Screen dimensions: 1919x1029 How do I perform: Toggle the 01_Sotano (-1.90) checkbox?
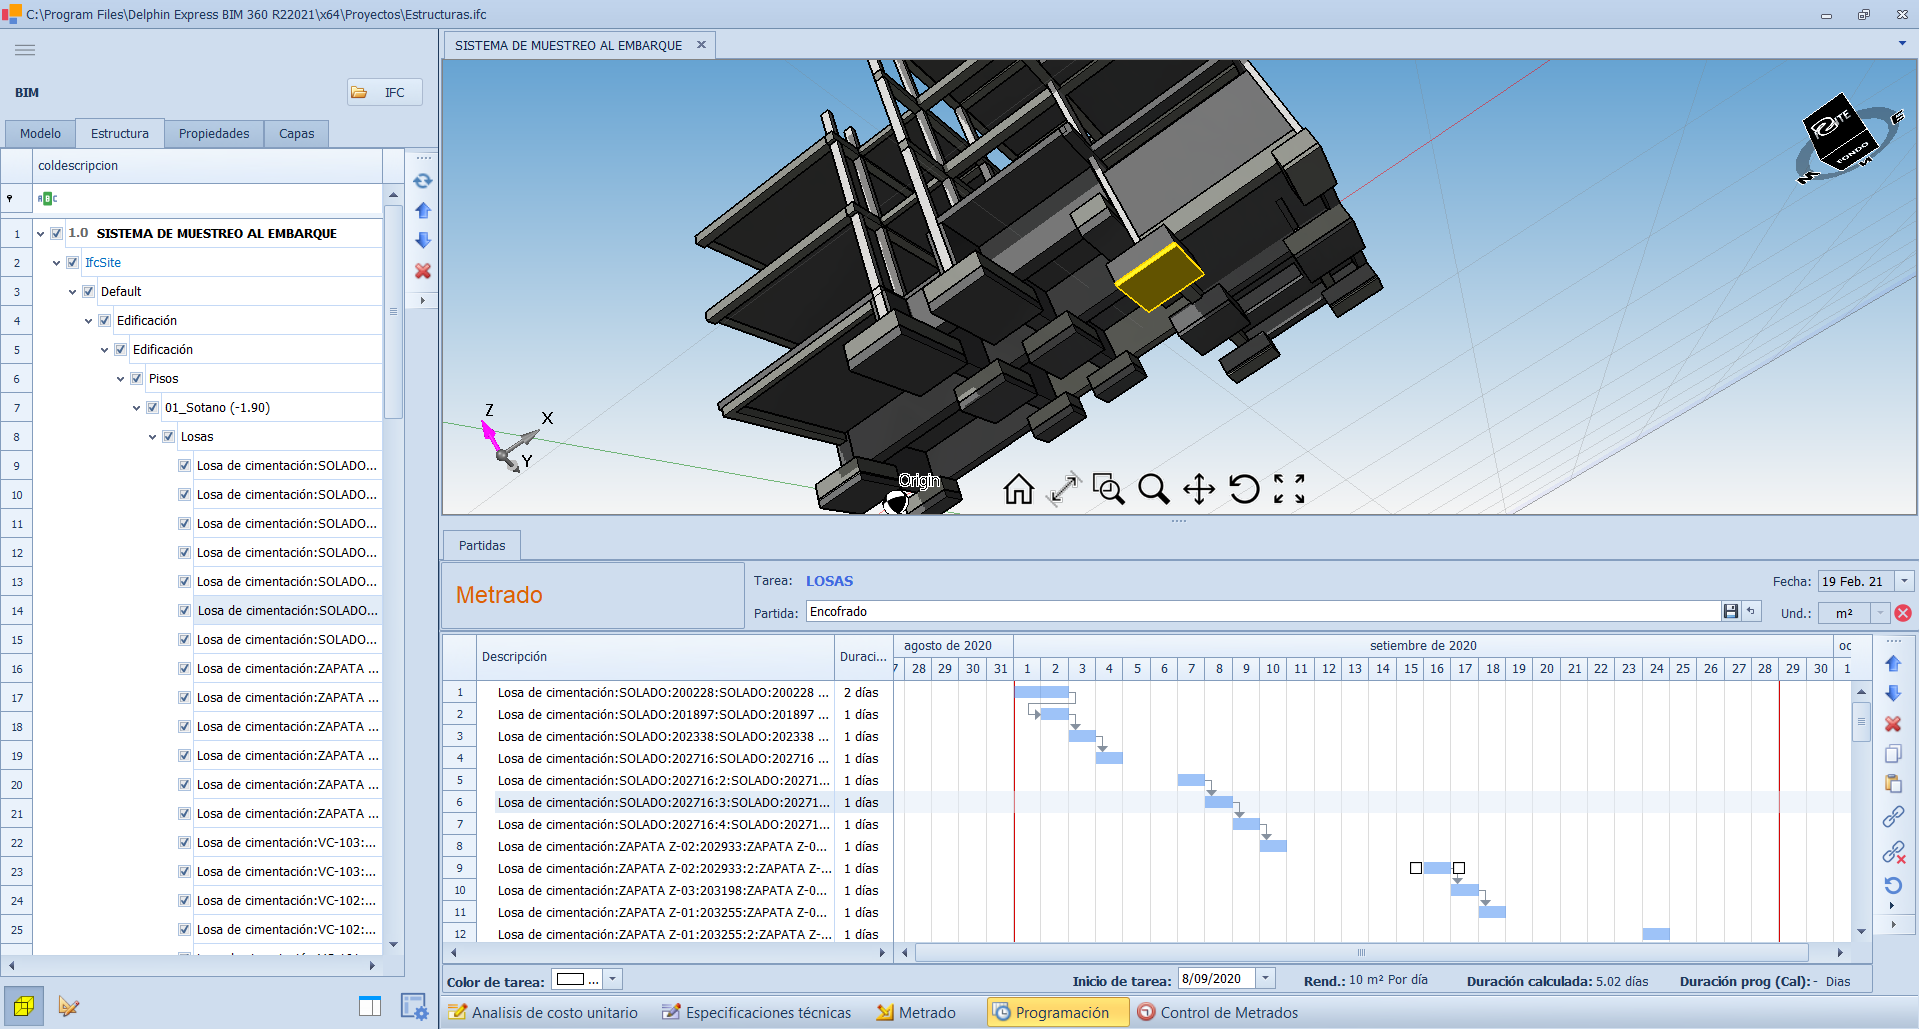(153, 408)
